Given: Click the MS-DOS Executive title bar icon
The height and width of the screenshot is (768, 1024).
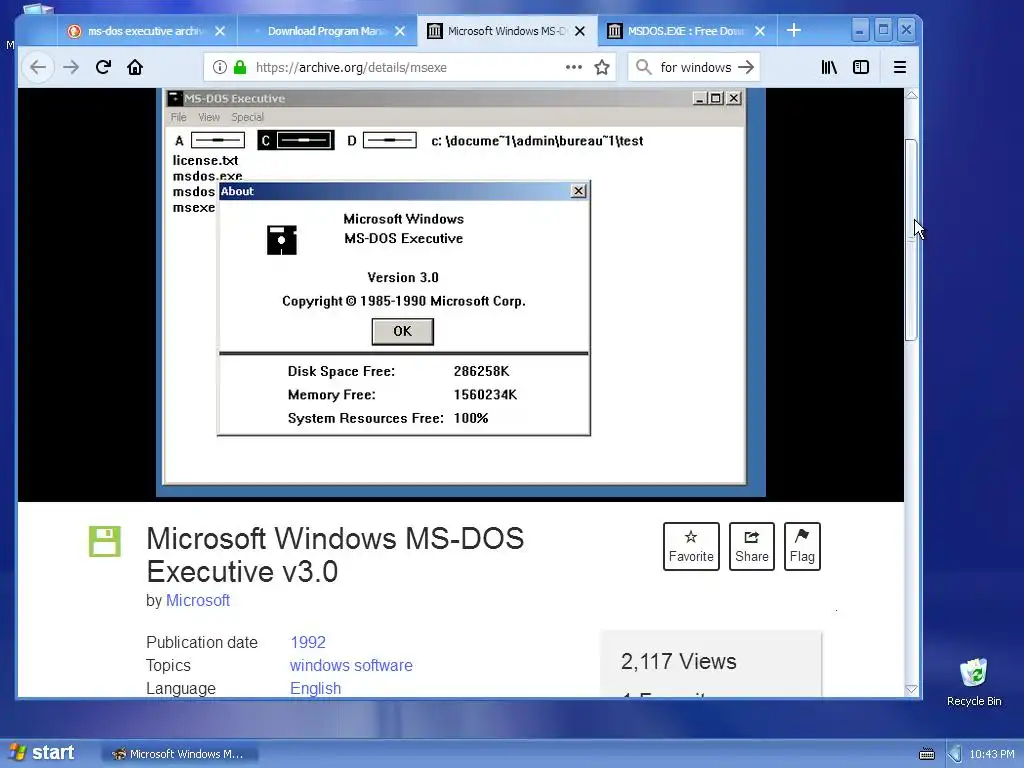Looking at the screenshot, I should coord(174,98).
